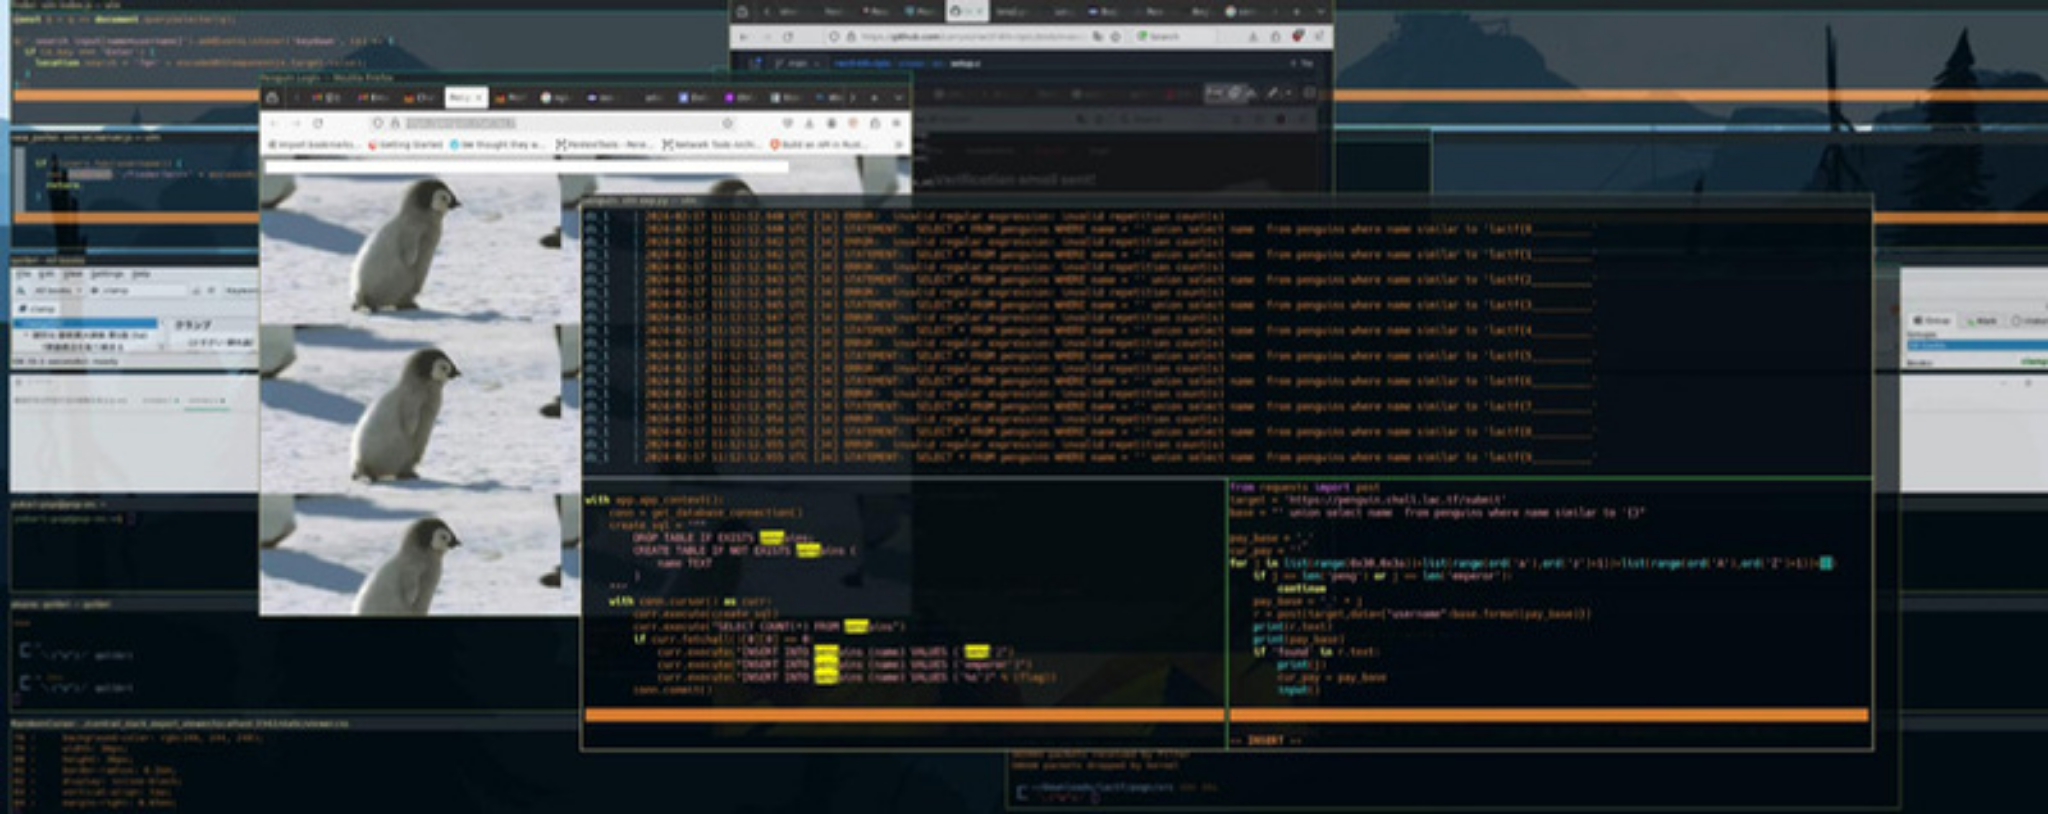Click the reload icon in GitHub browser
The width and height of the screenshot is (2048, 814).
(788, 37)
